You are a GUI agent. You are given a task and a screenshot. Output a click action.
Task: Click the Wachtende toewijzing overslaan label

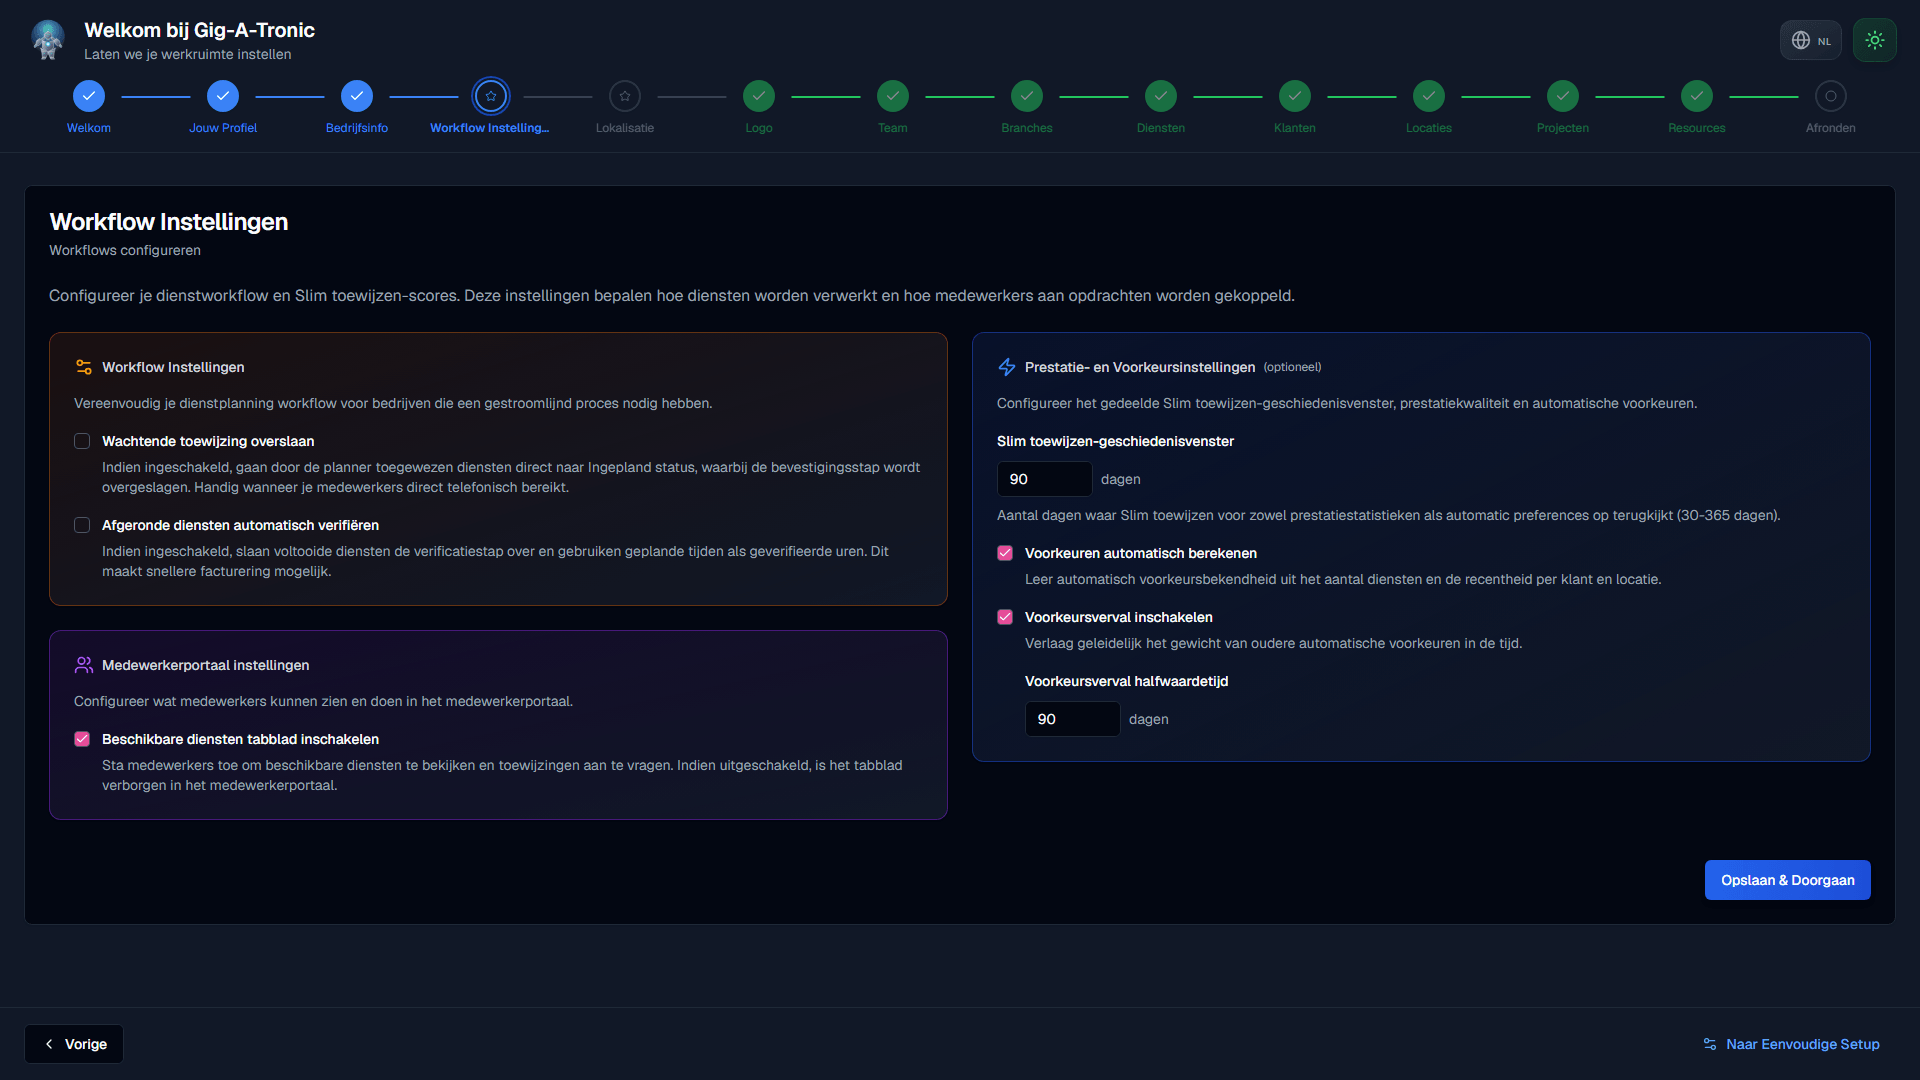(208, 441)
